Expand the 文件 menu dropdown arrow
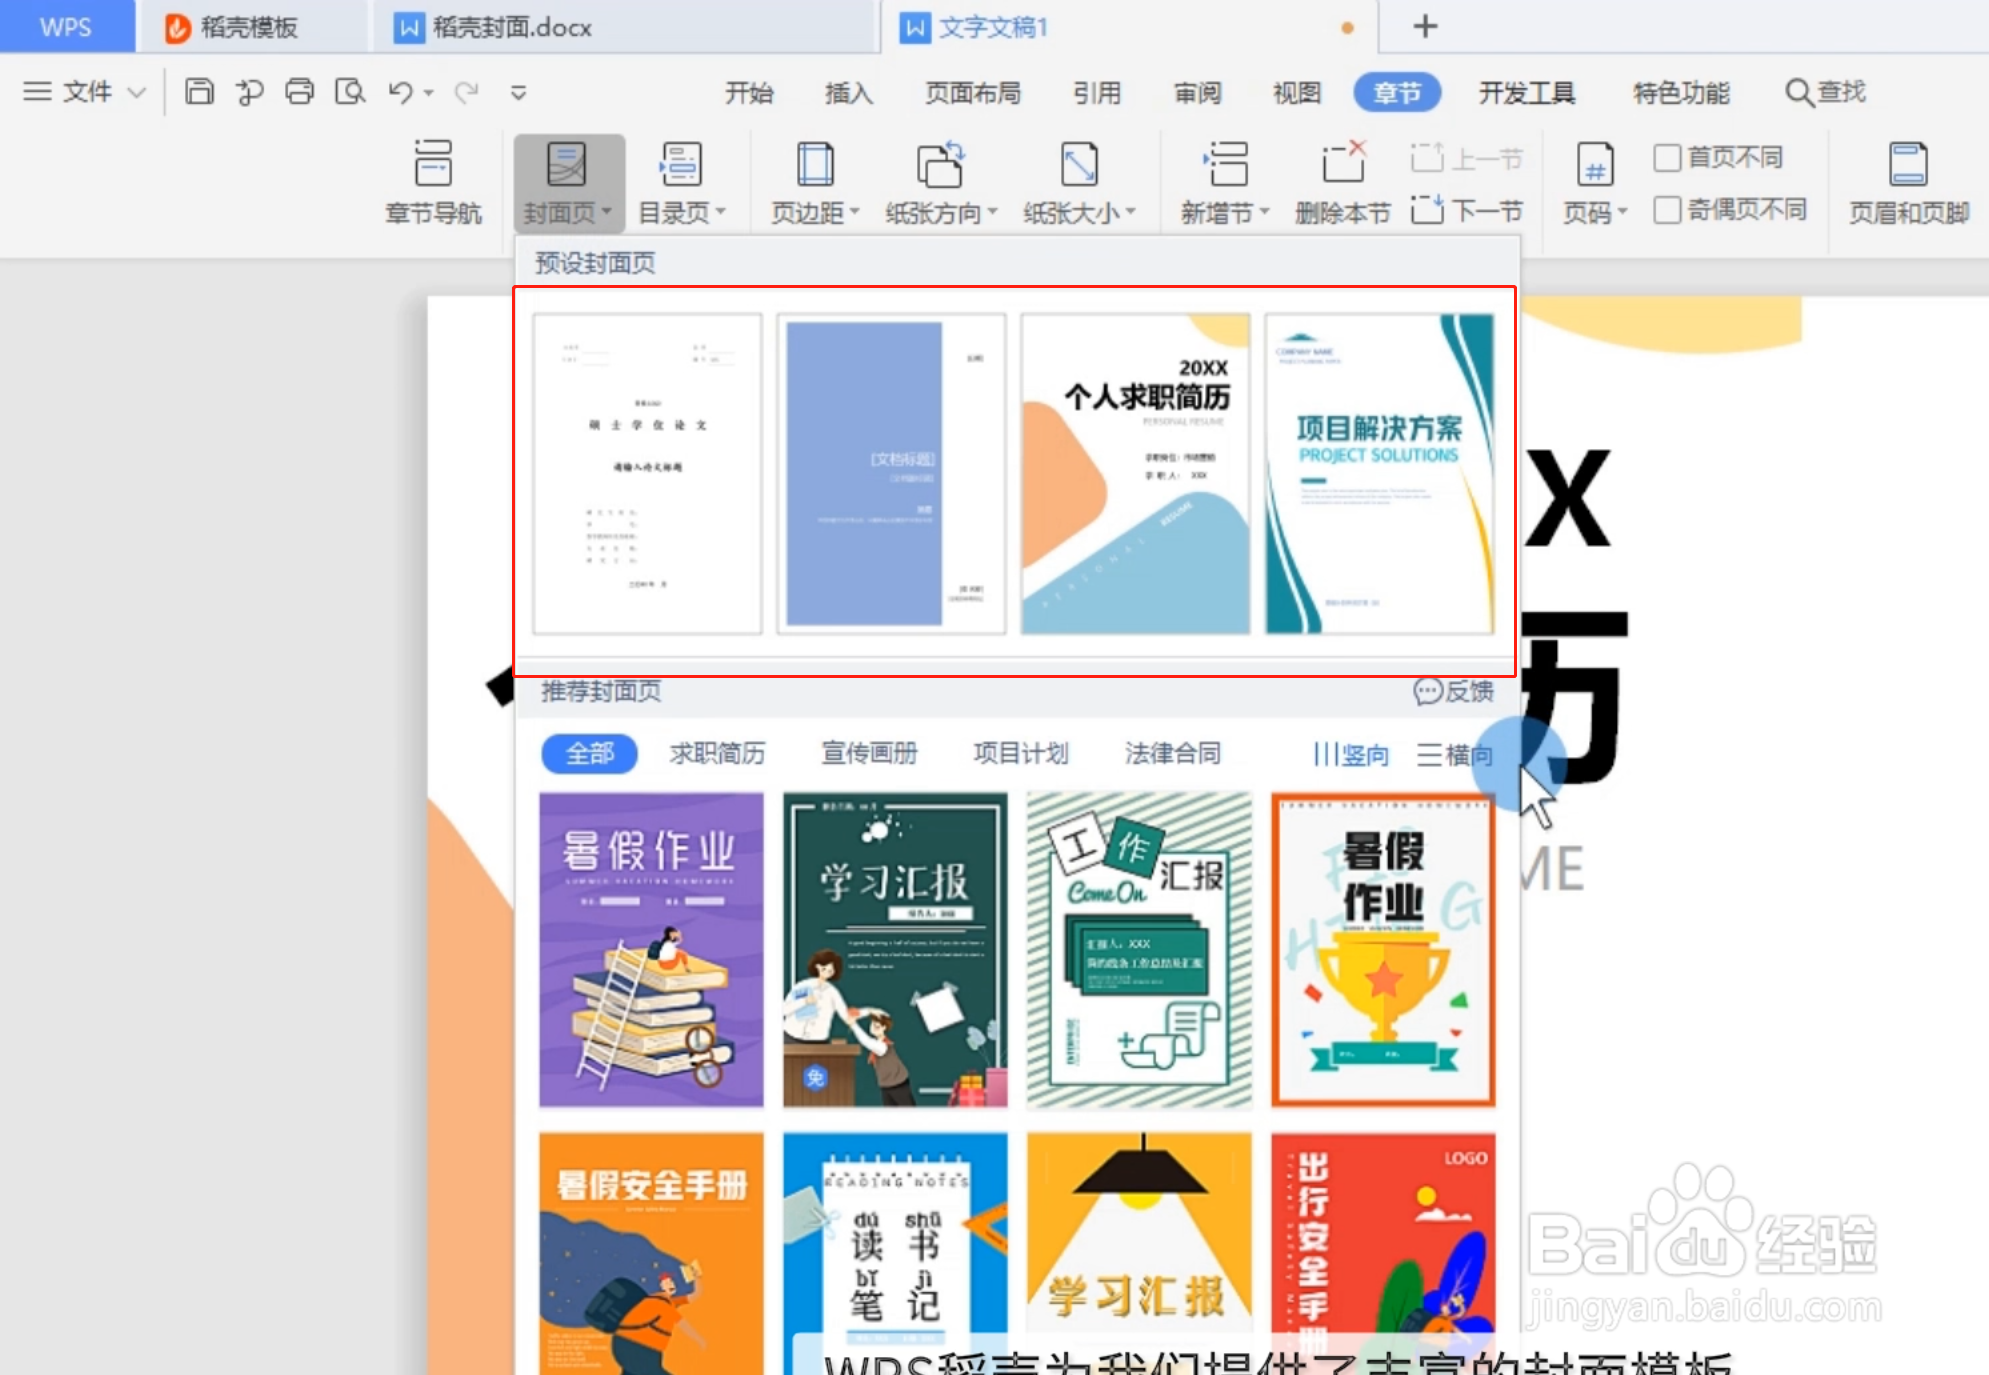This screenshot has height=1375, width=1989. [x=137, y=93]
